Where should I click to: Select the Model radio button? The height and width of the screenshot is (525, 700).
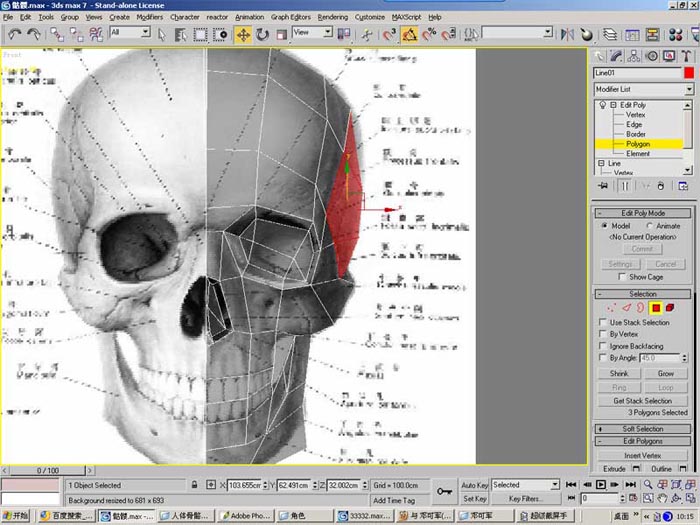tap(604, 226)
